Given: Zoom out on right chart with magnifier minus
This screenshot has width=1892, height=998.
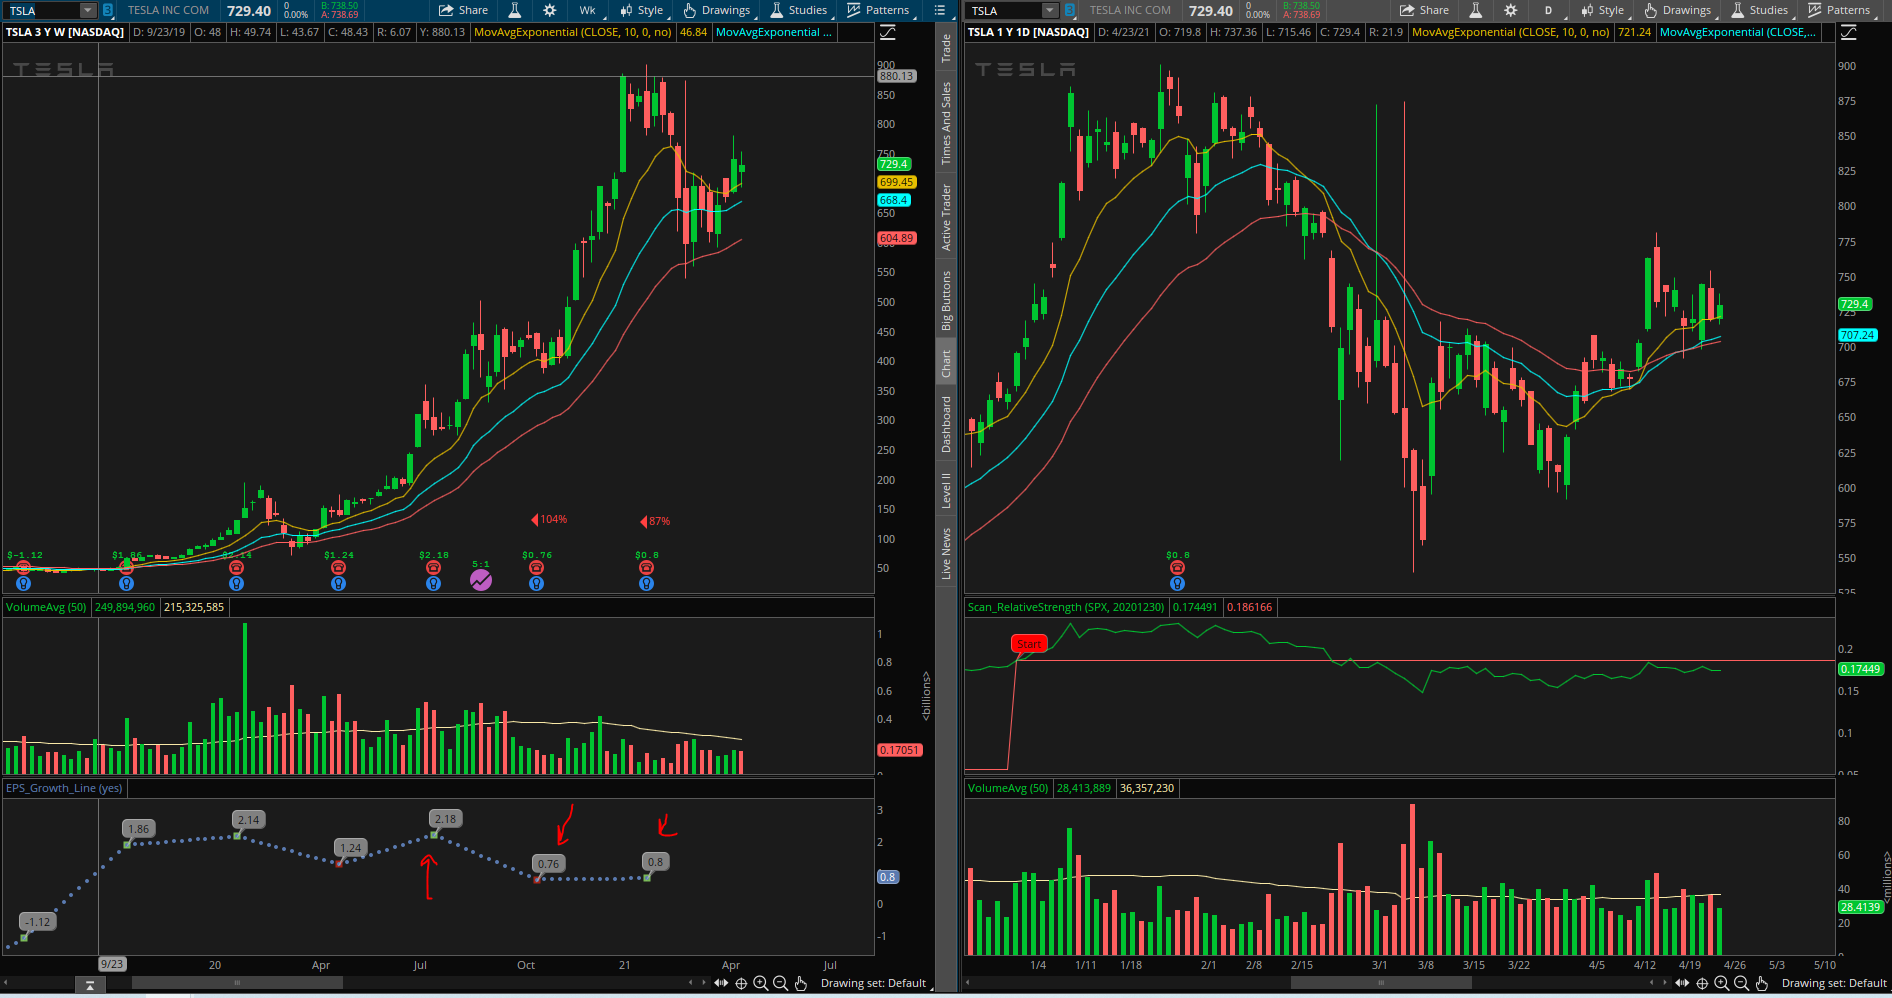Looking at the screenshot, I should [x=1741, y=983].
